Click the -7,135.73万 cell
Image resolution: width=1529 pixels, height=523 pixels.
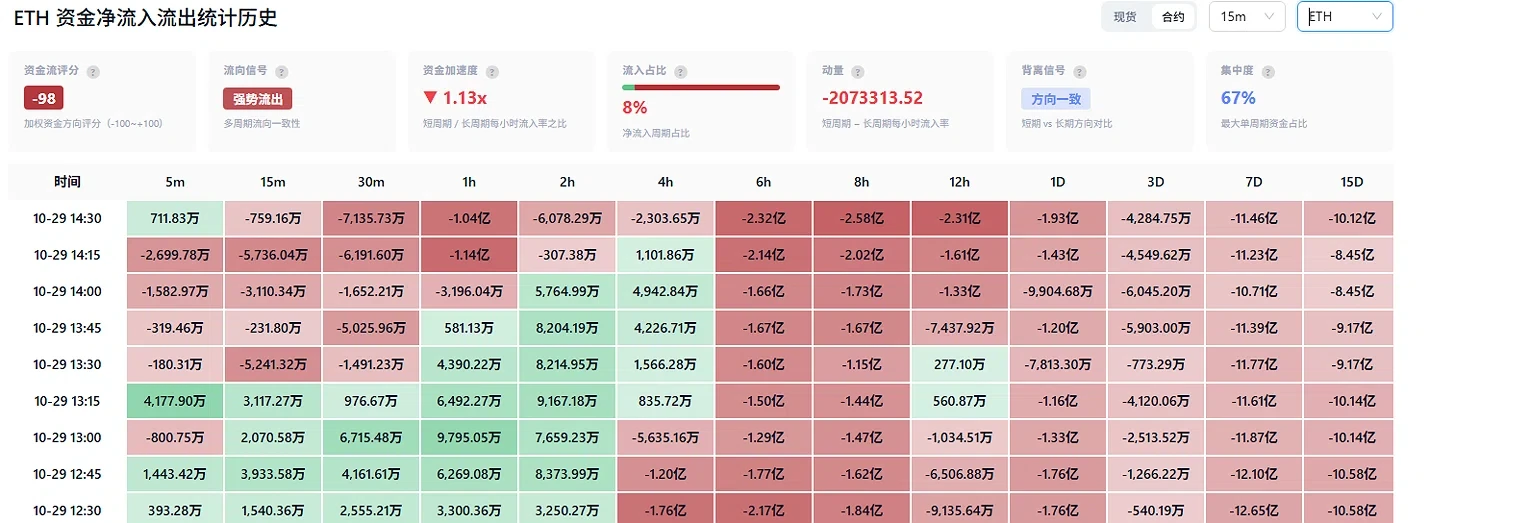click(x=371, y=218)
